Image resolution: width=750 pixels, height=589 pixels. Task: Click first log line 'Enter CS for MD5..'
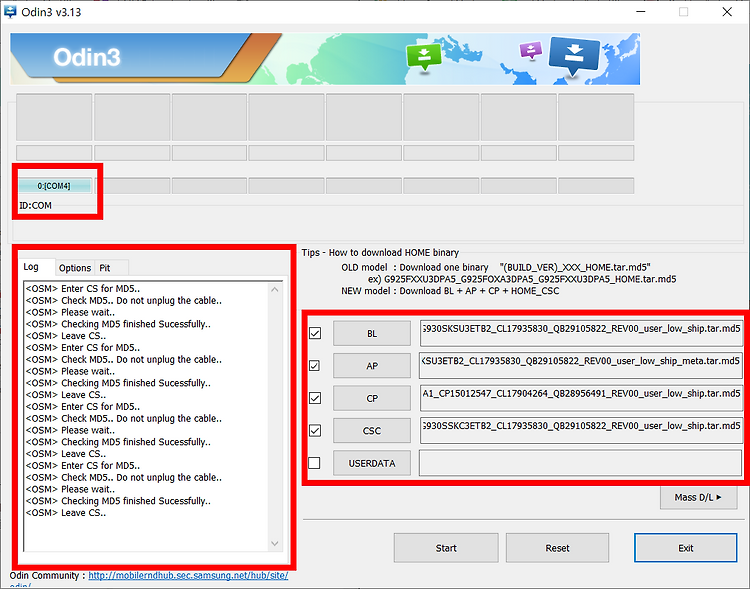pyautogui.click(x=83, y=289)
